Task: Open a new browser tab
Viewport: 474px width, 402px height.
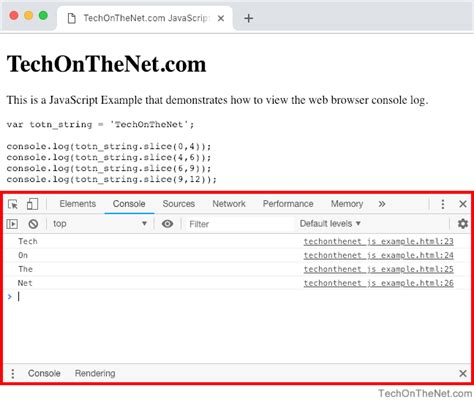Action: 248,18
